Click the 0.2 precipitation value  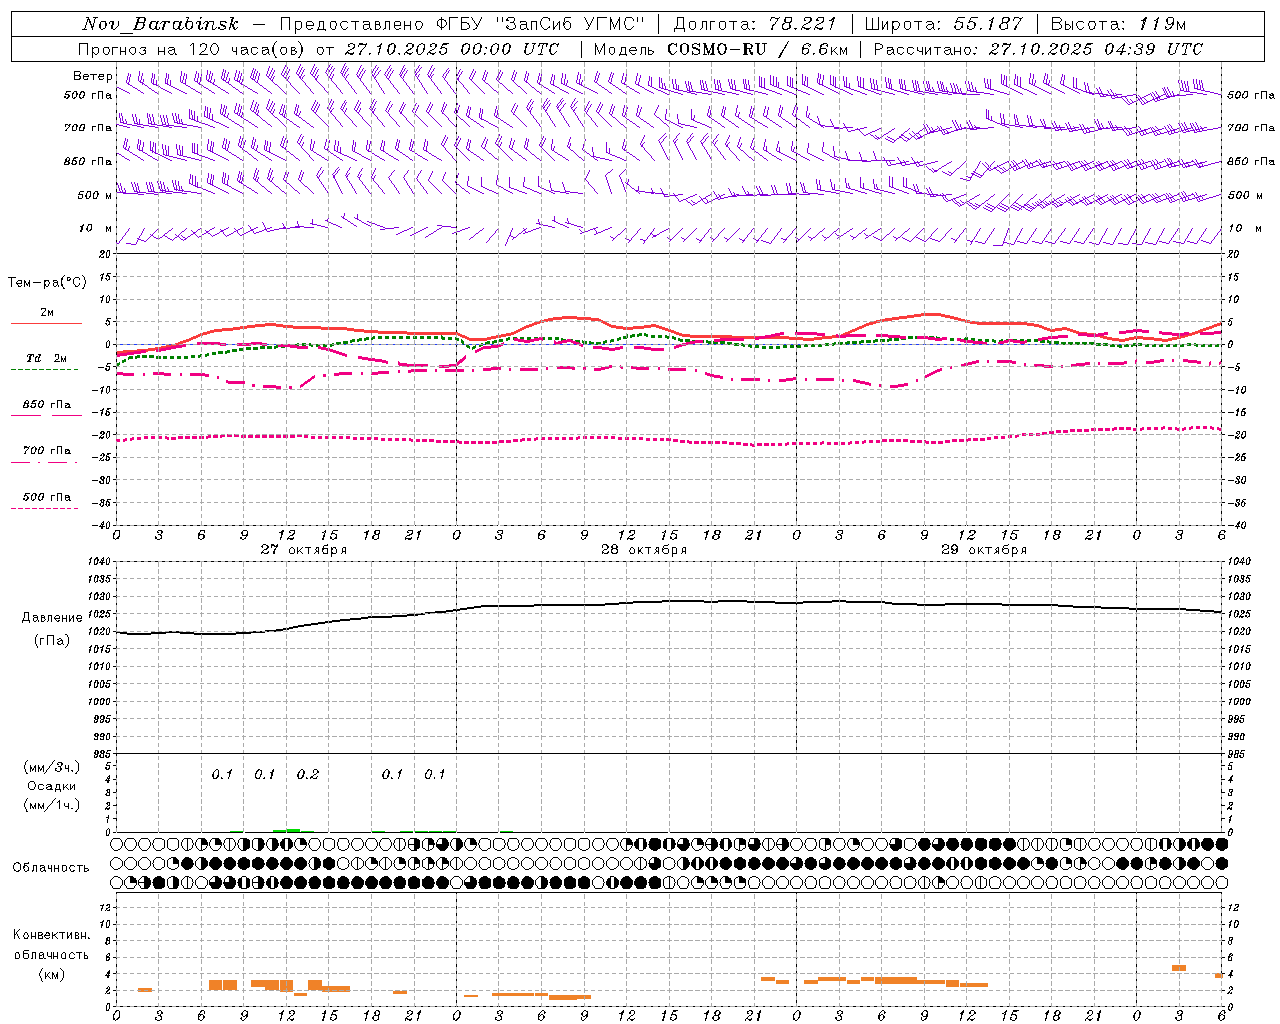coord(308,775)
